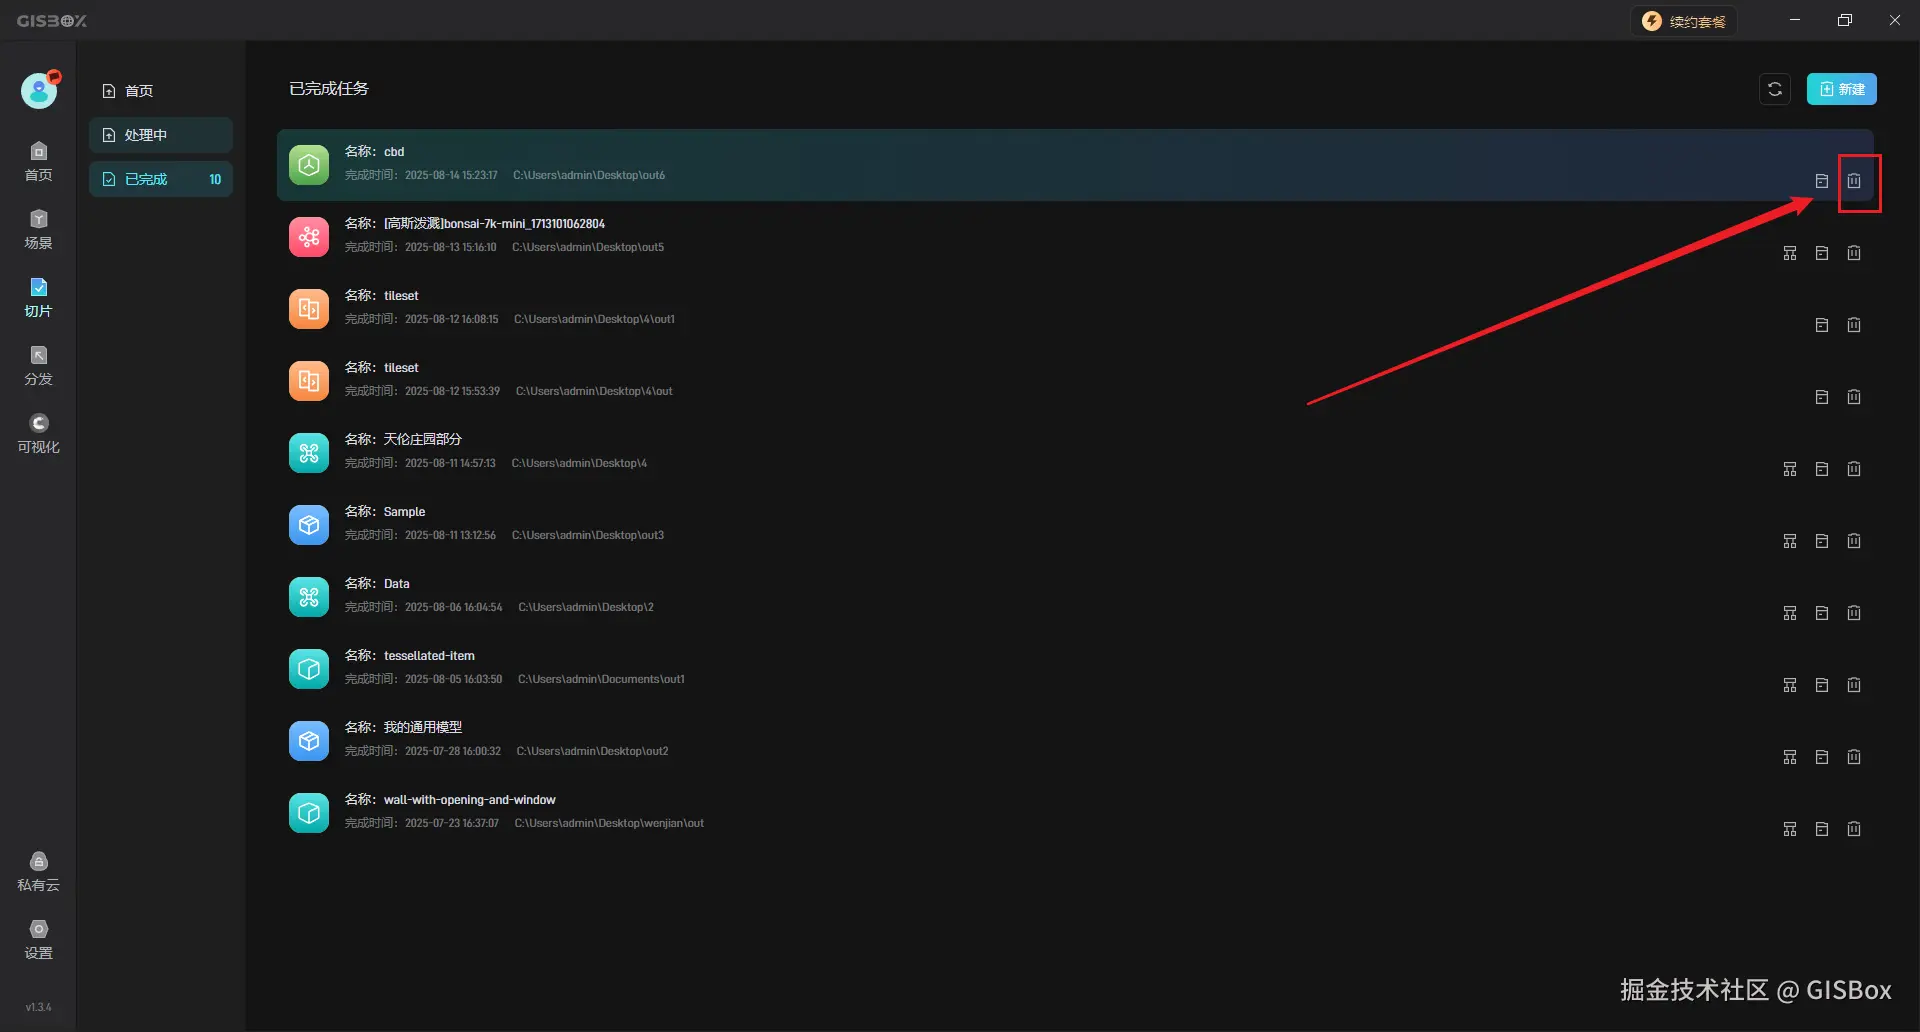The height and width of the screenshot is (1032, 1920).
Task: Refresh the completed task list
Action: (x=1775, y=89)
